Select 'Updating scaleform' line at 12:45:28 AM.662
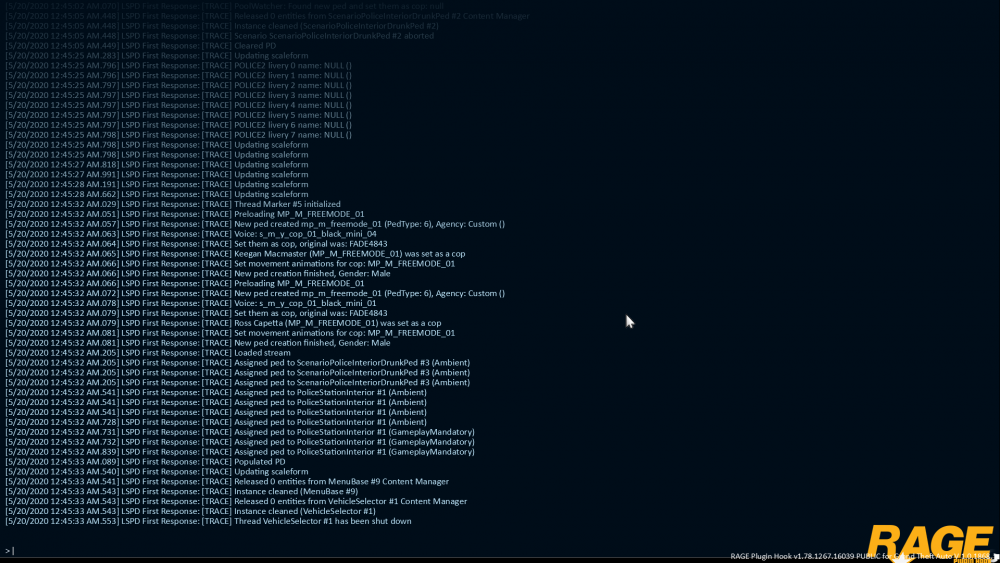The height and width of the screenshot is (563, 1000). coord(157,194)
